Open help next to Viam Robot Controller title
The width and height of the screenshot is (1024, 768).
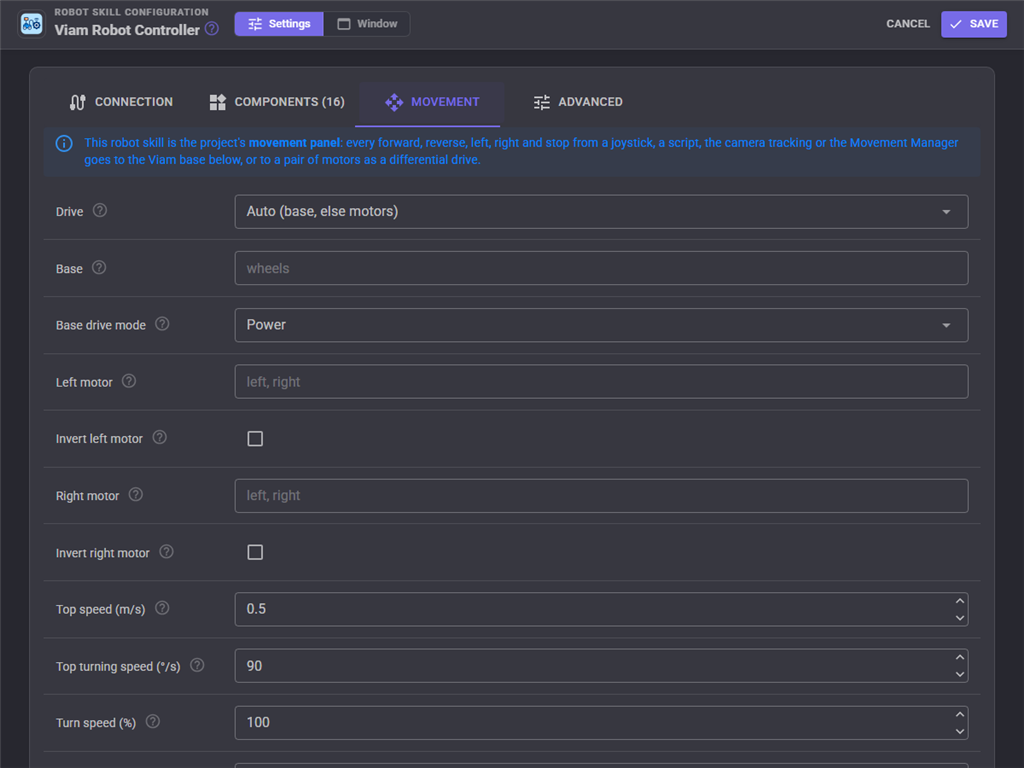coord(212,29)
